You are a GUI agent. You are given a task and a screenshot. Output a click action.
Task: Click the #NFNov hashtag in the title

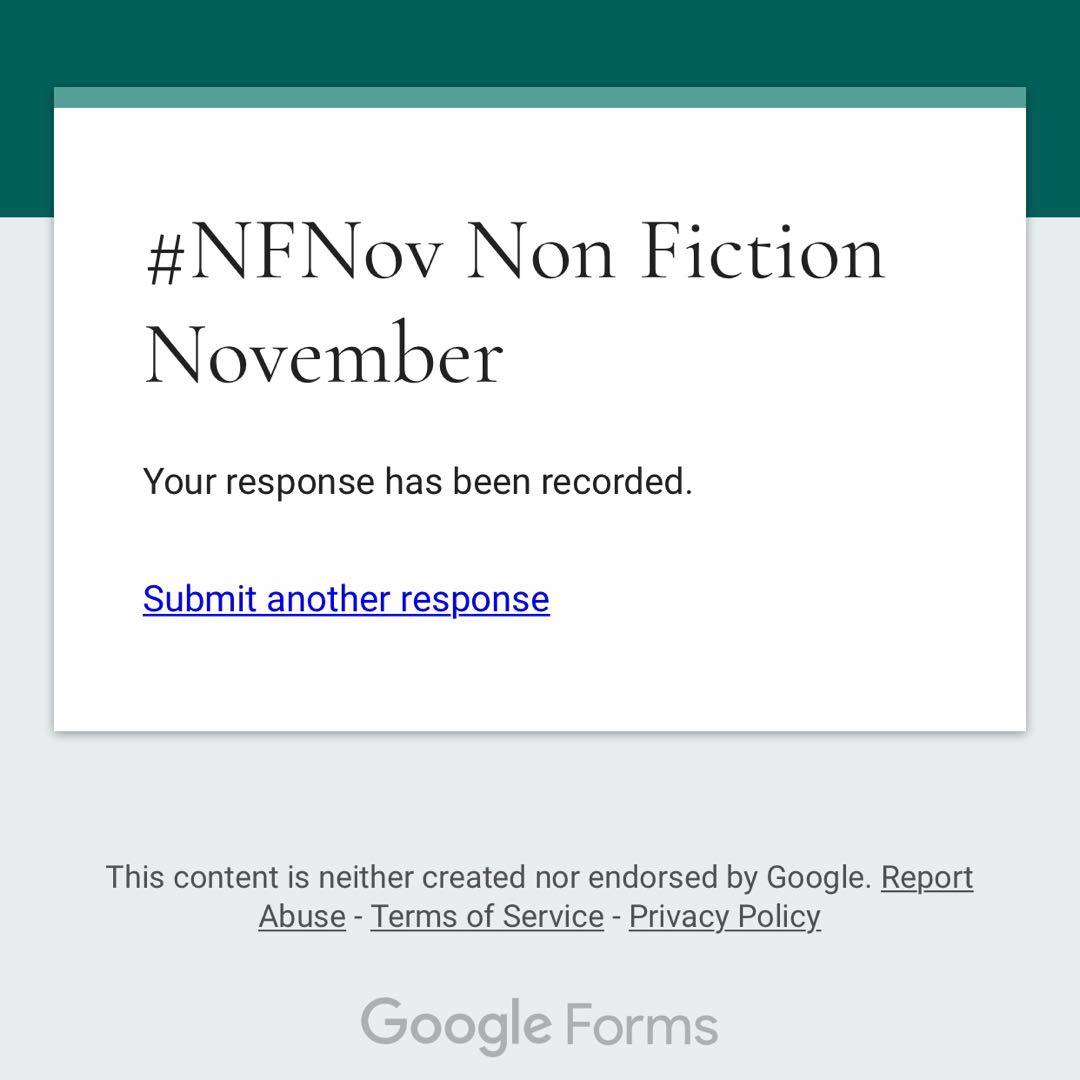[292, 252]
